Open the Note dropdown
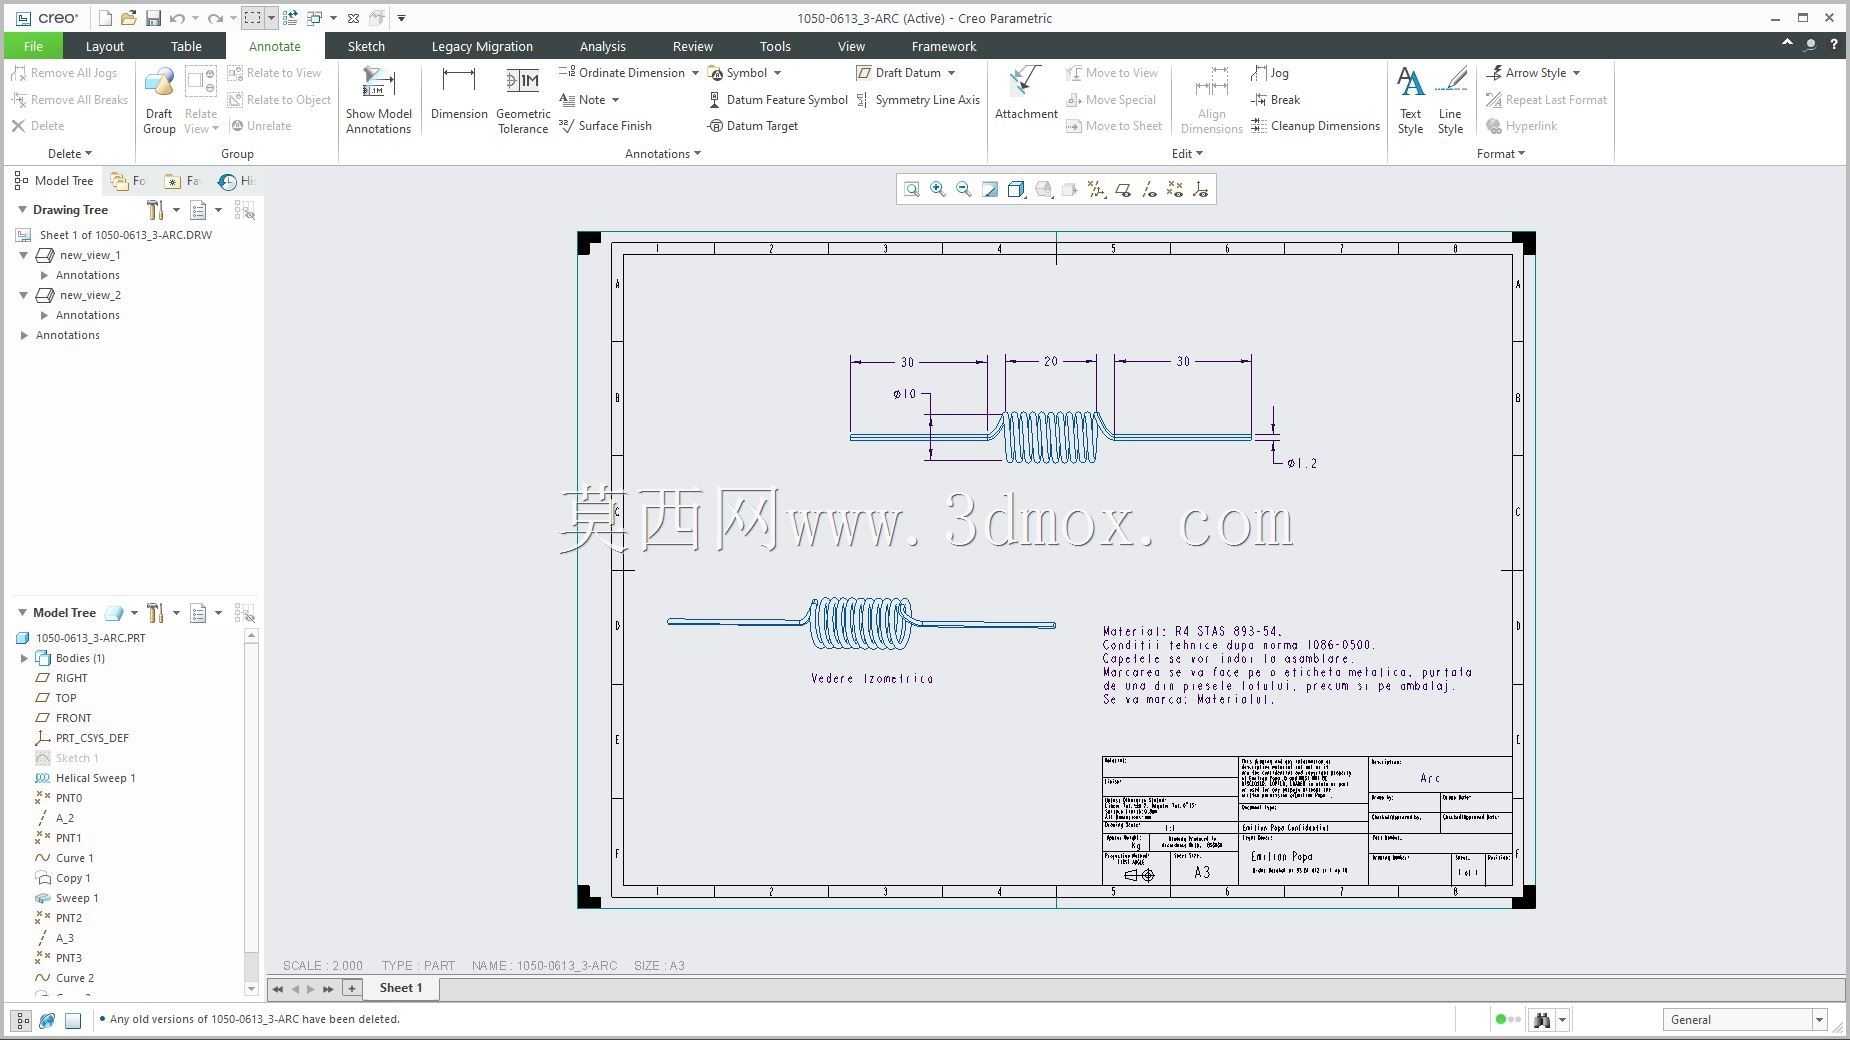The width and height of the screenshot is (1850, 1040). 615,100
